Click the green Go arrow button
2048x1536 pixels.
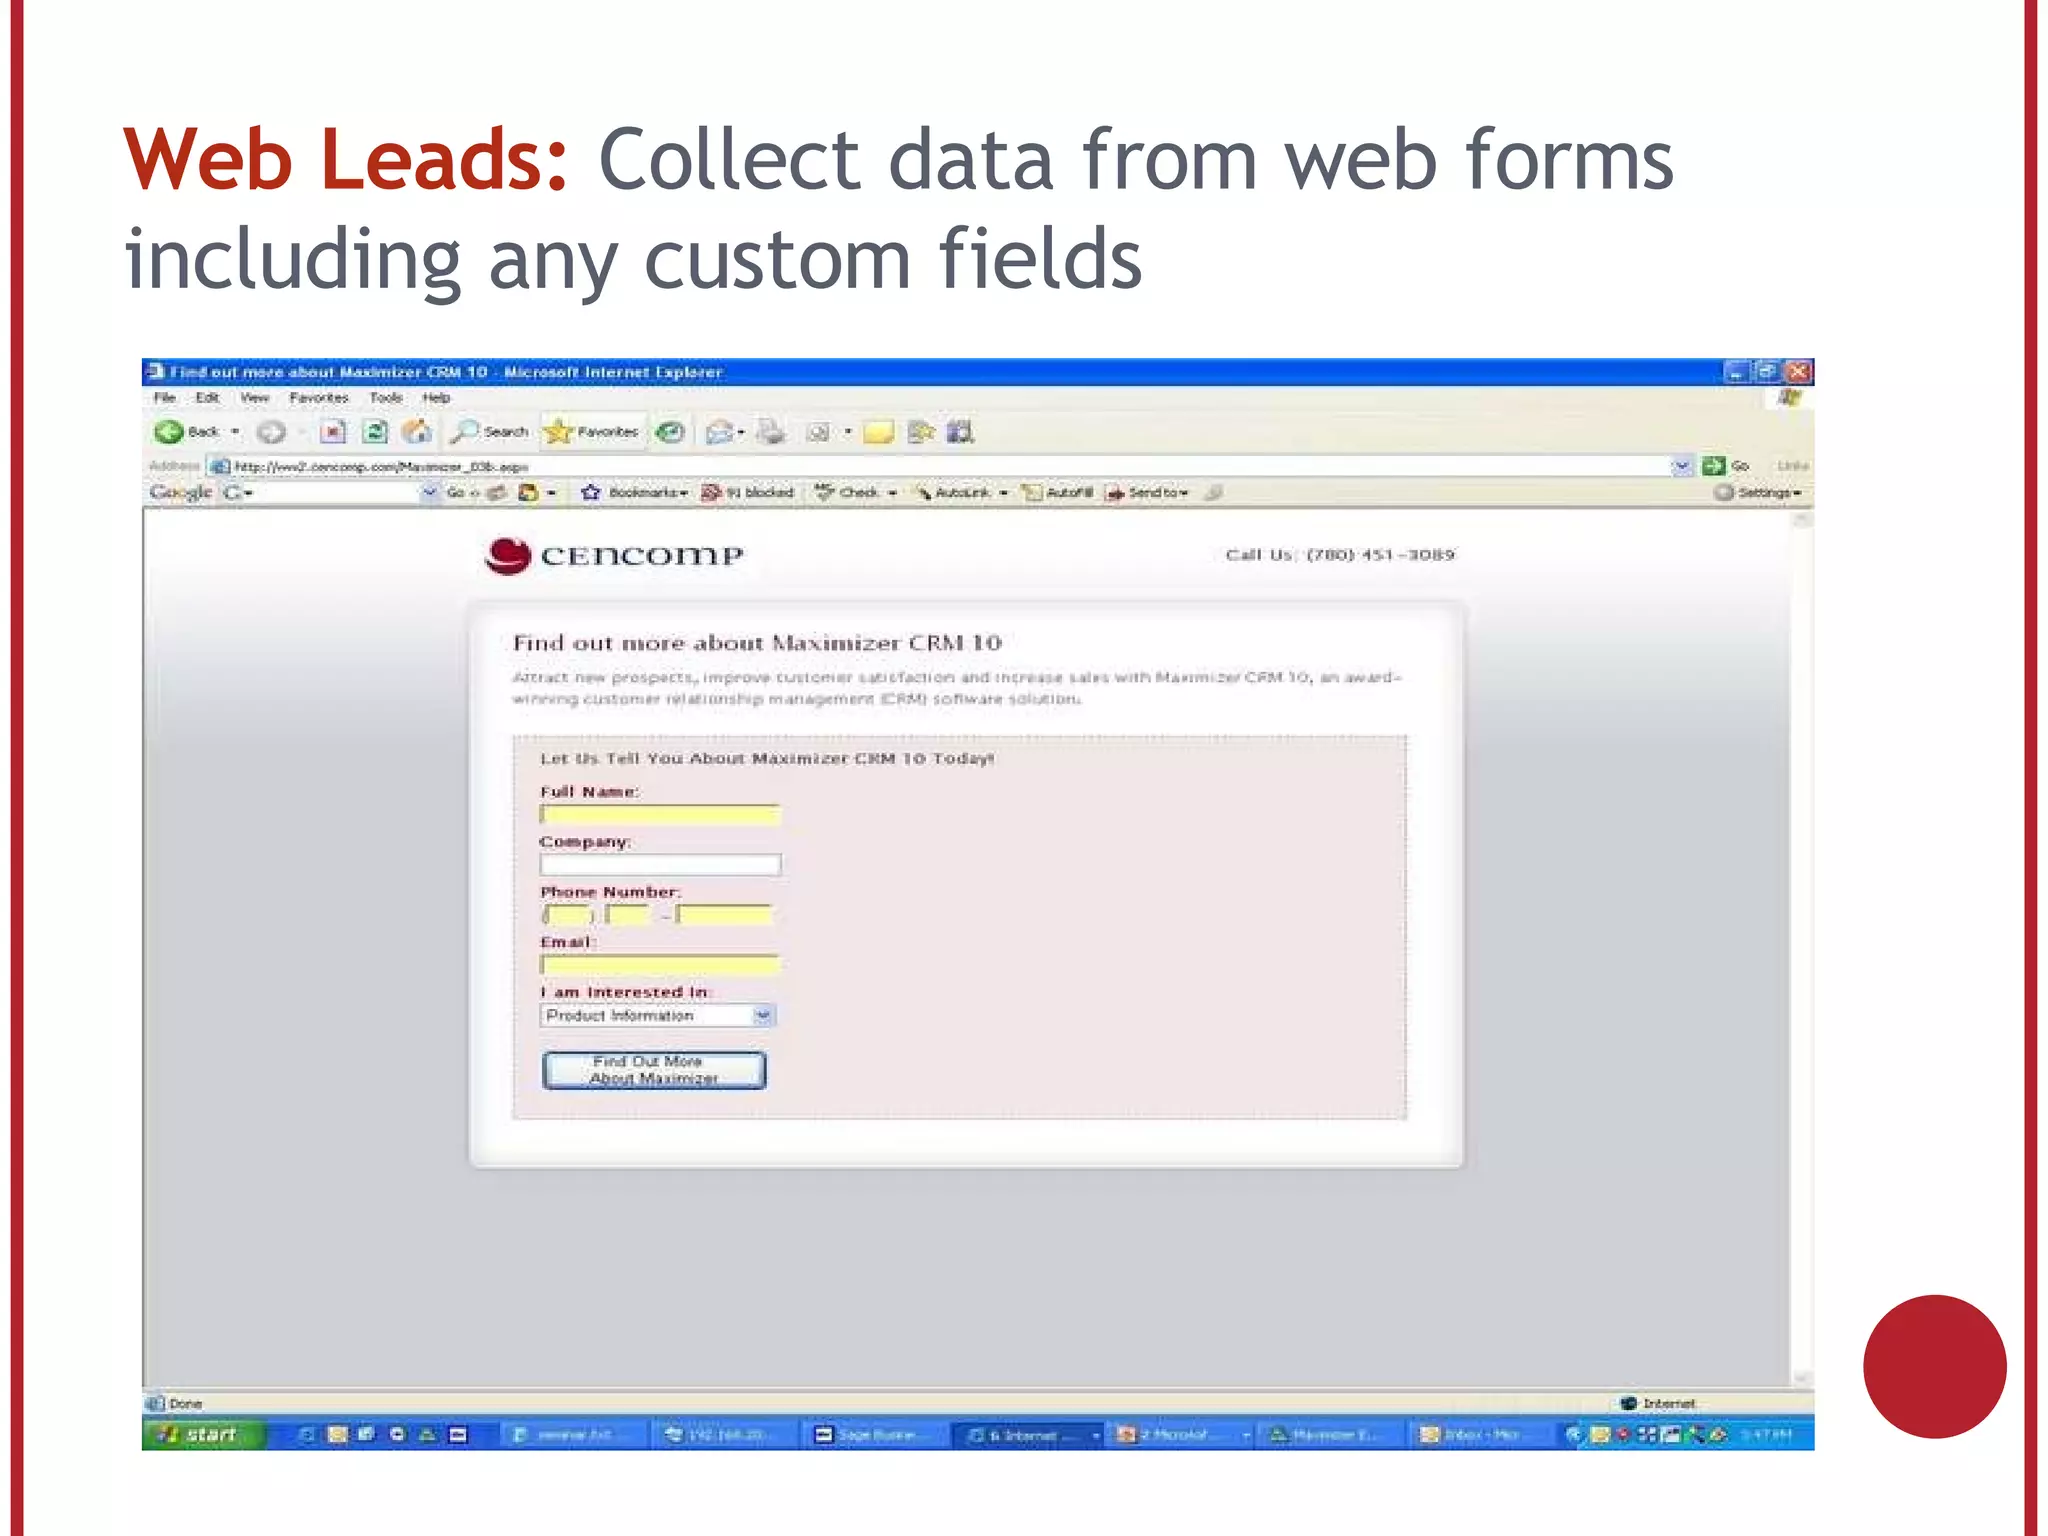click(1714, 466)
